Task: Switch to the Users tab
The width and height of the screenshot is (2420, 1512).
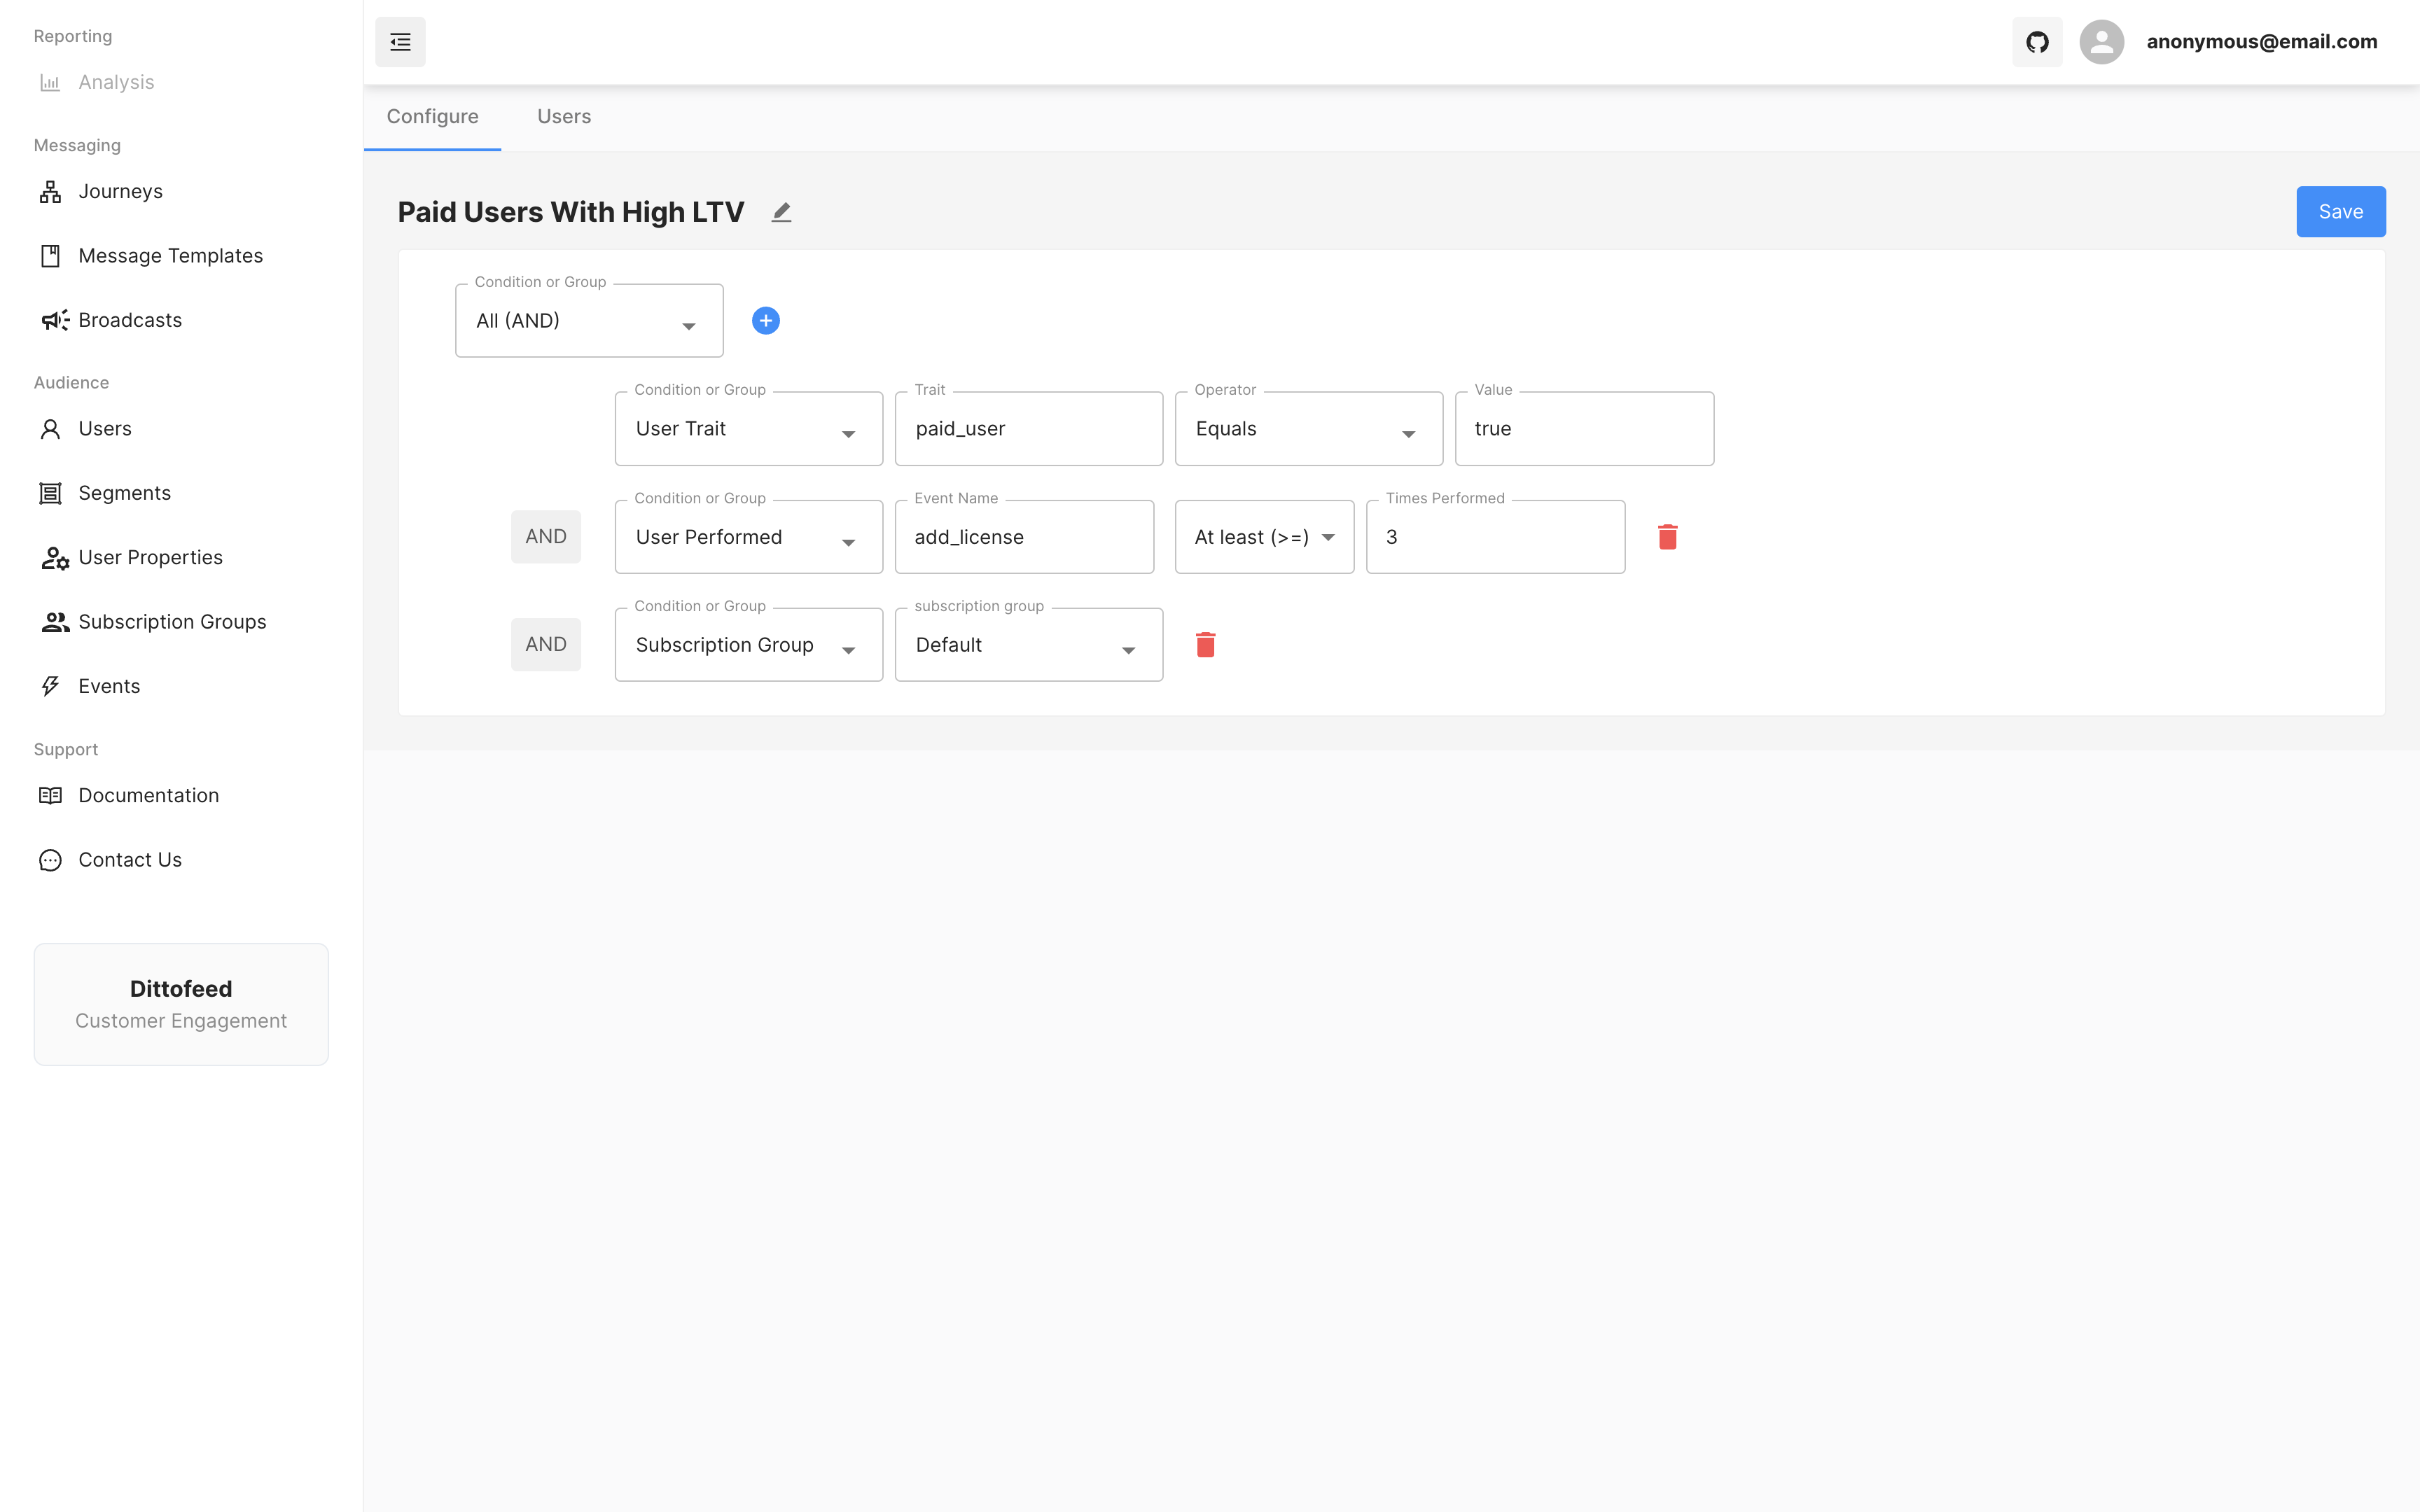Action: pyautogui.click(x=563, y=117)
